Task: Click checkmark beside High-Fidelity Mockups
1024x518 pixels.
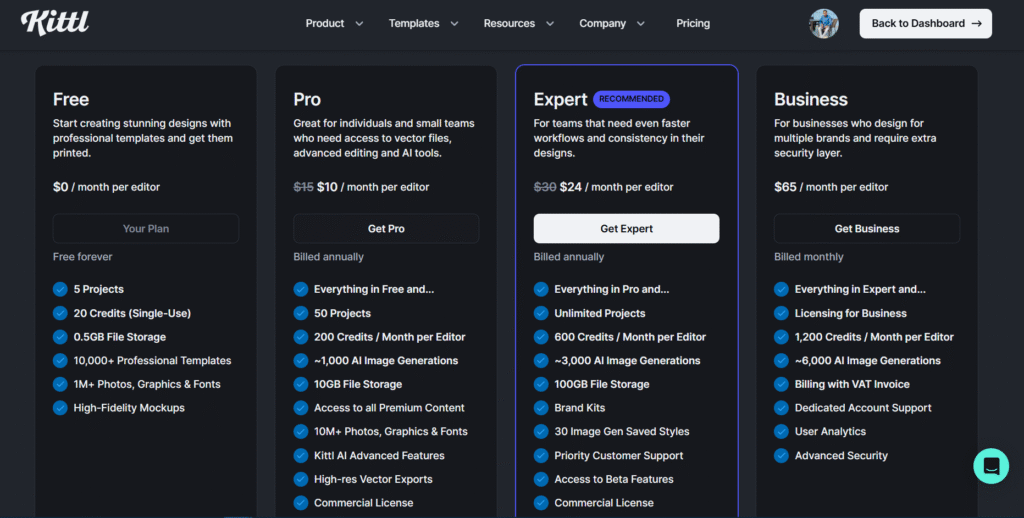Action: click(60, 408)
